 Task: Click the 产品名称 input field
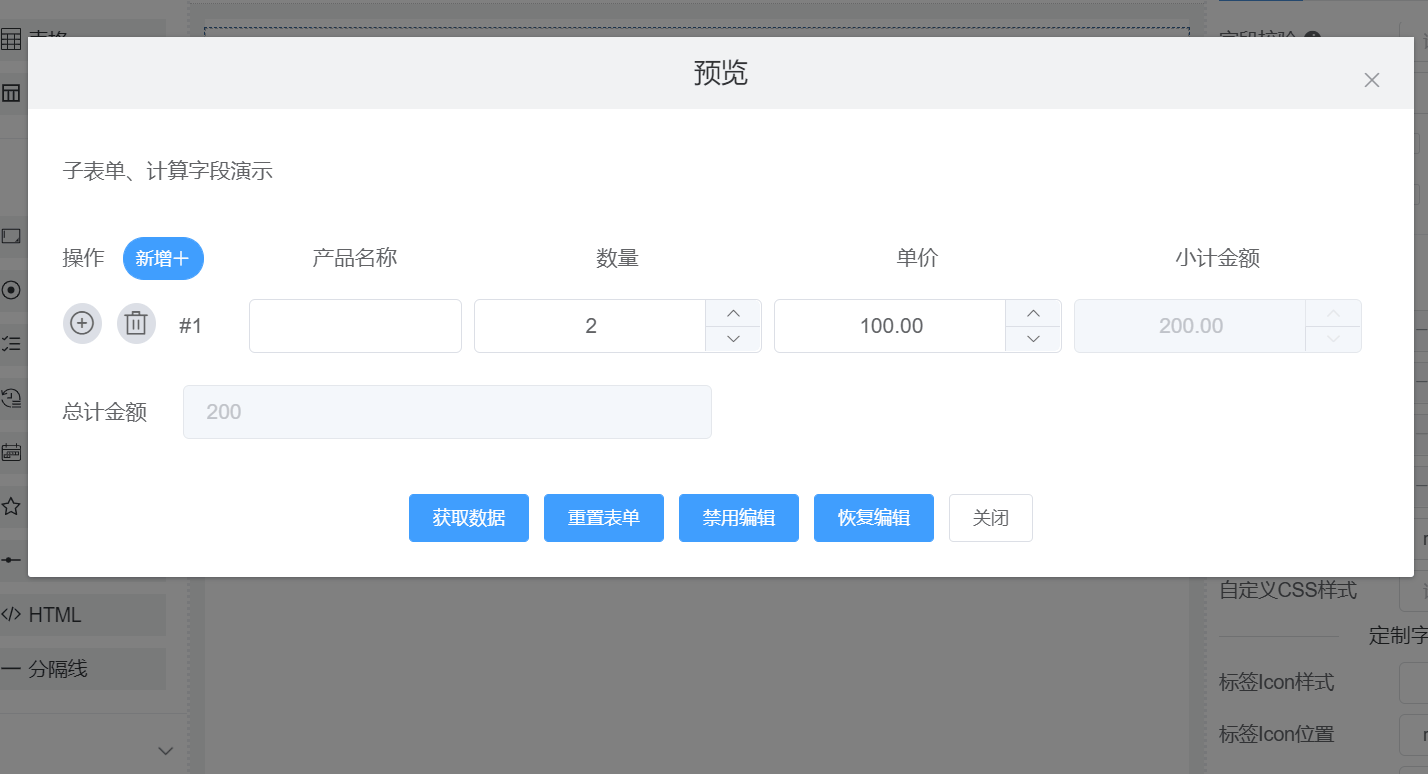point(354,325)
